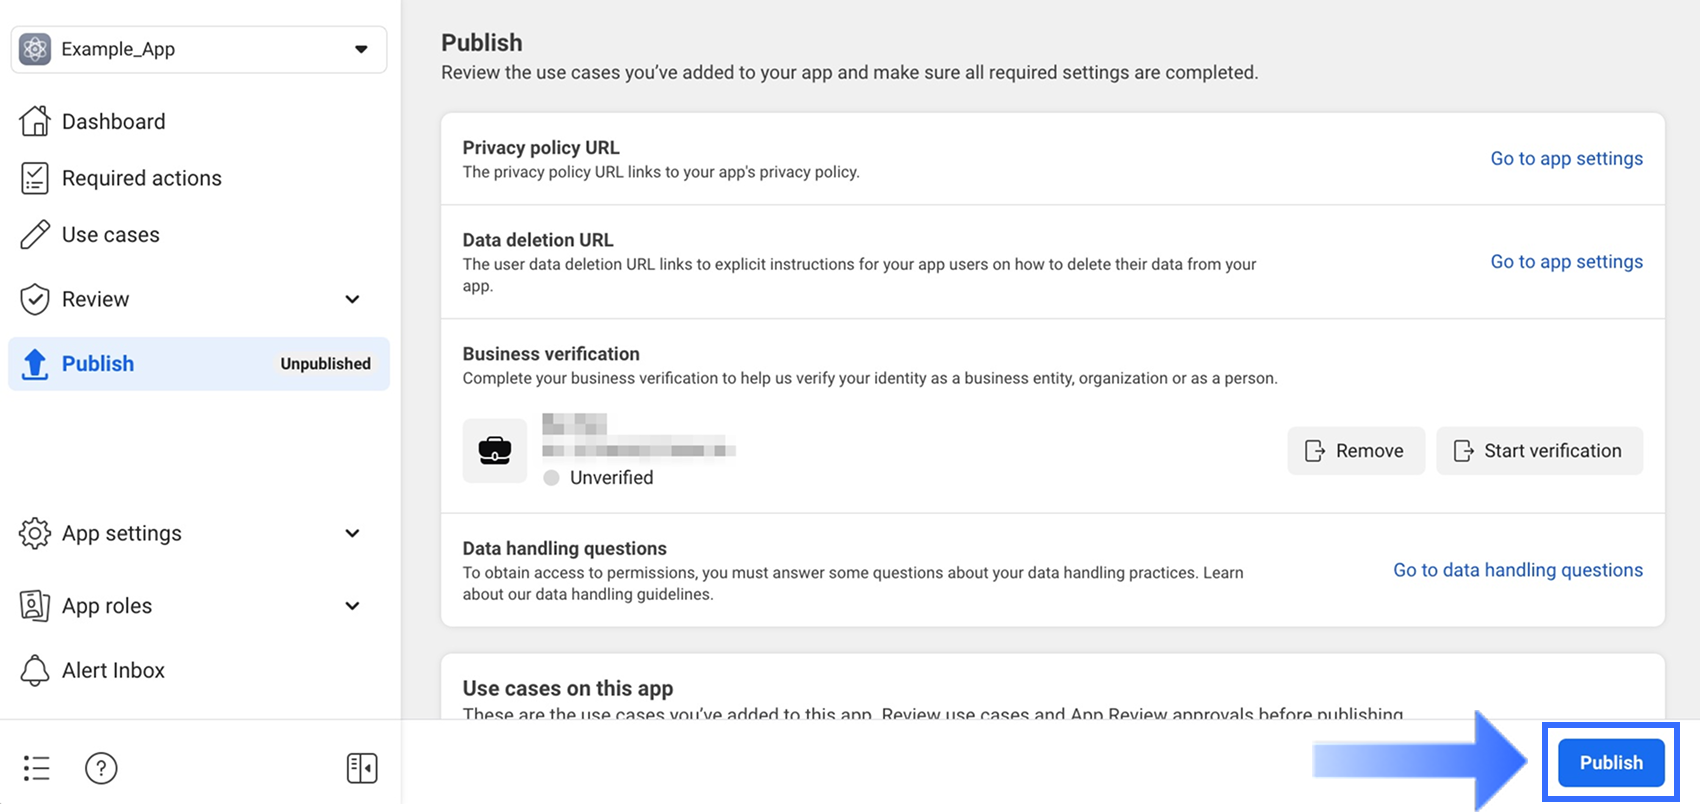The image size is (1700, 812).
Task: Collapse the sidebar with panel icon
Action: click(x=361, y=768)
